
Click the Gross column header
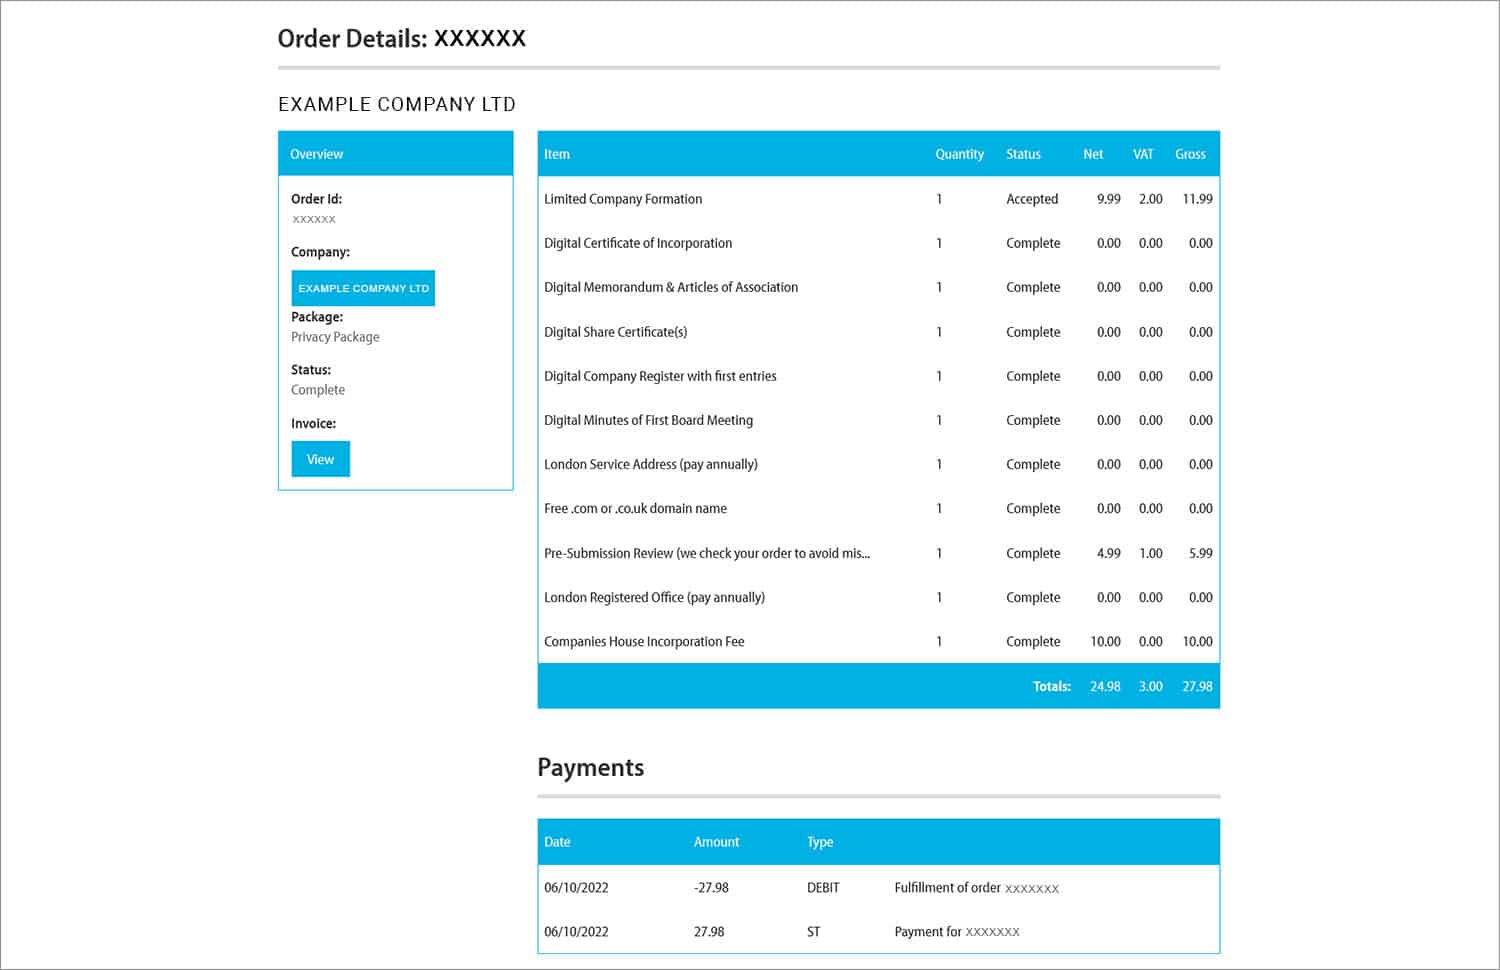[1191, 154]
